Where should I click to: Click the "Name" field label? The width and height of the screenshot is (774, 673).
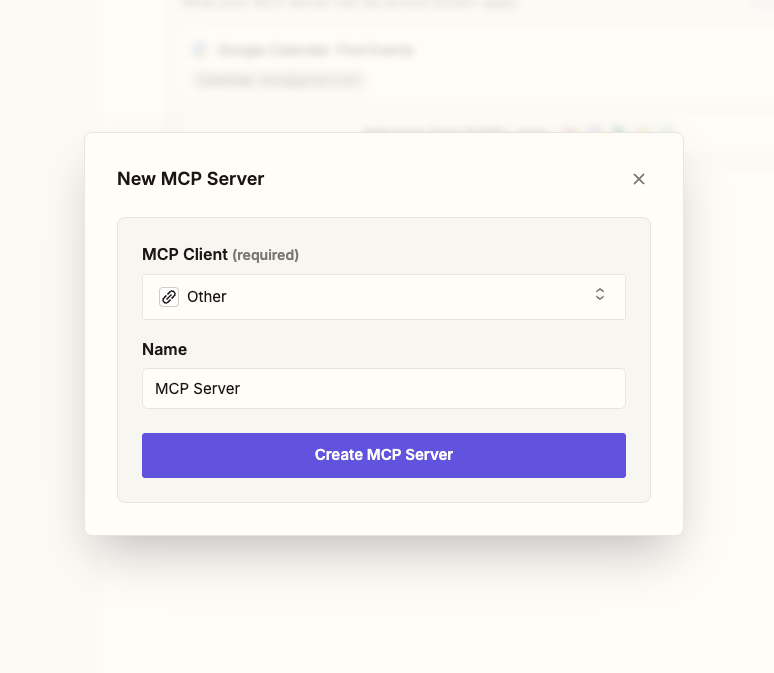pyautogui.click(x=164, y=349)
